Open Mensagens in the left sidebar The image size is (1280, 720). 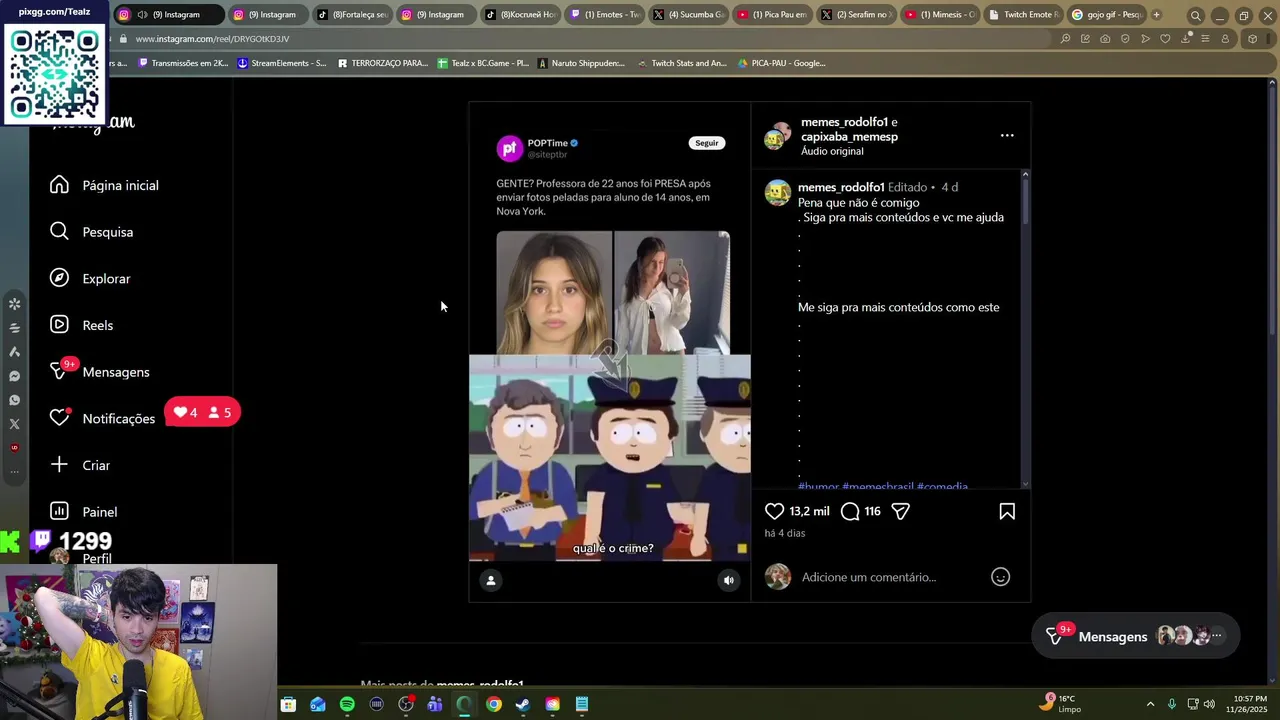pos(100,372)
